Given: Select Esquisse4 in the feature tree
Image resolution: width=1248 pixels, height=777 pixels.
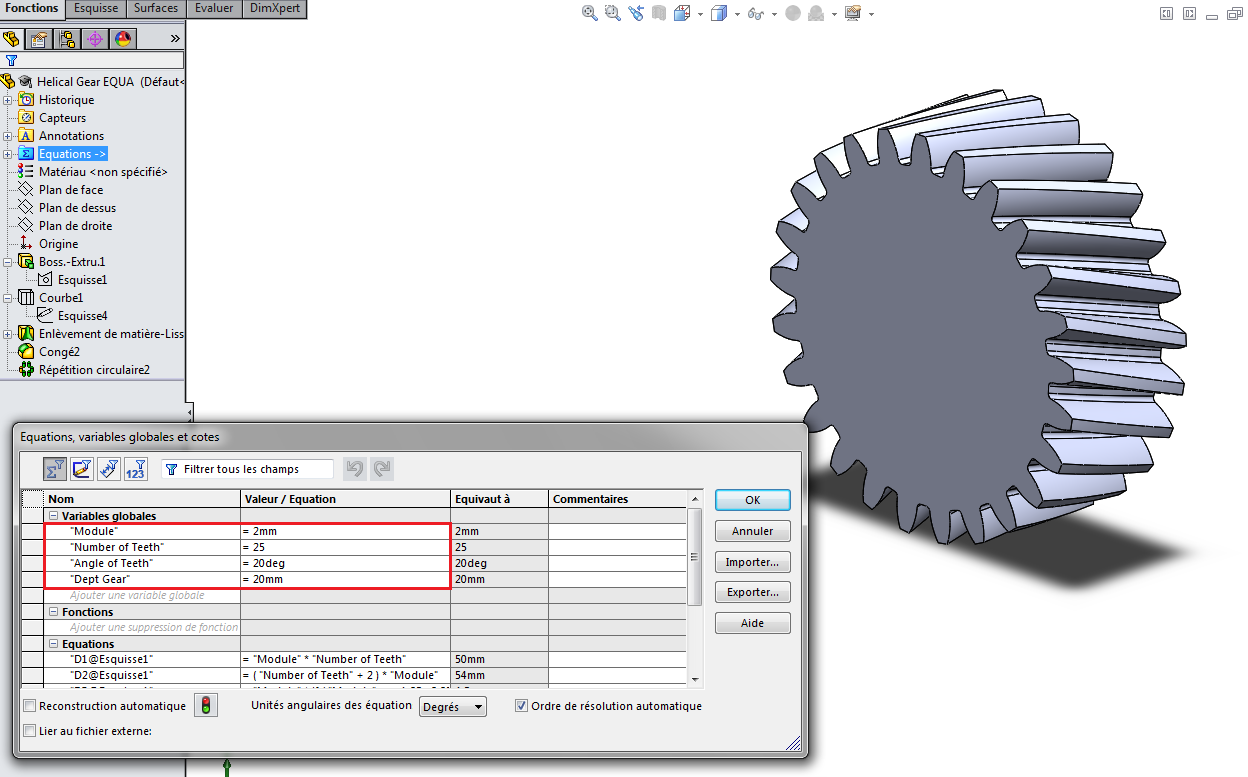Looking at the screenshot, I should click(83, 315).
